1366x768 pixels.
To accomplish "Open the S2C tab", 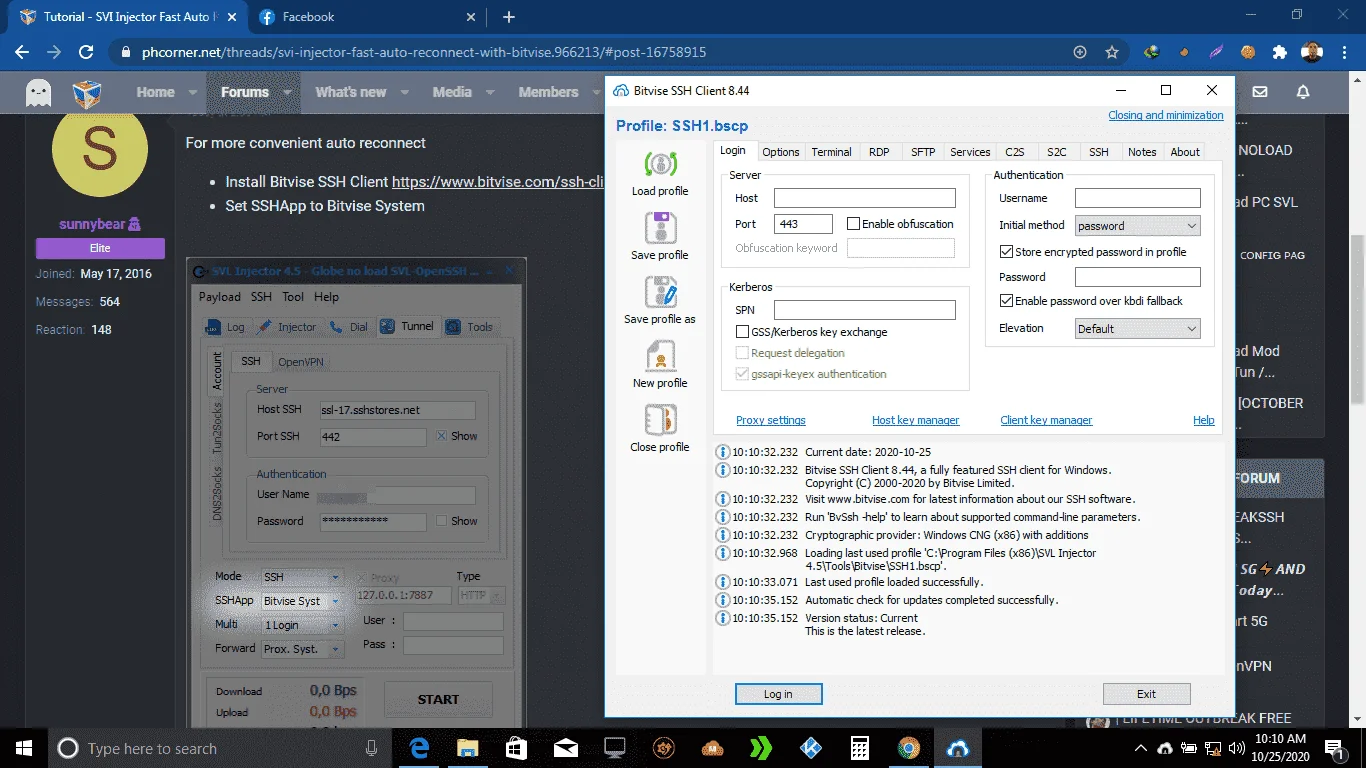I will click(1057, 152).
